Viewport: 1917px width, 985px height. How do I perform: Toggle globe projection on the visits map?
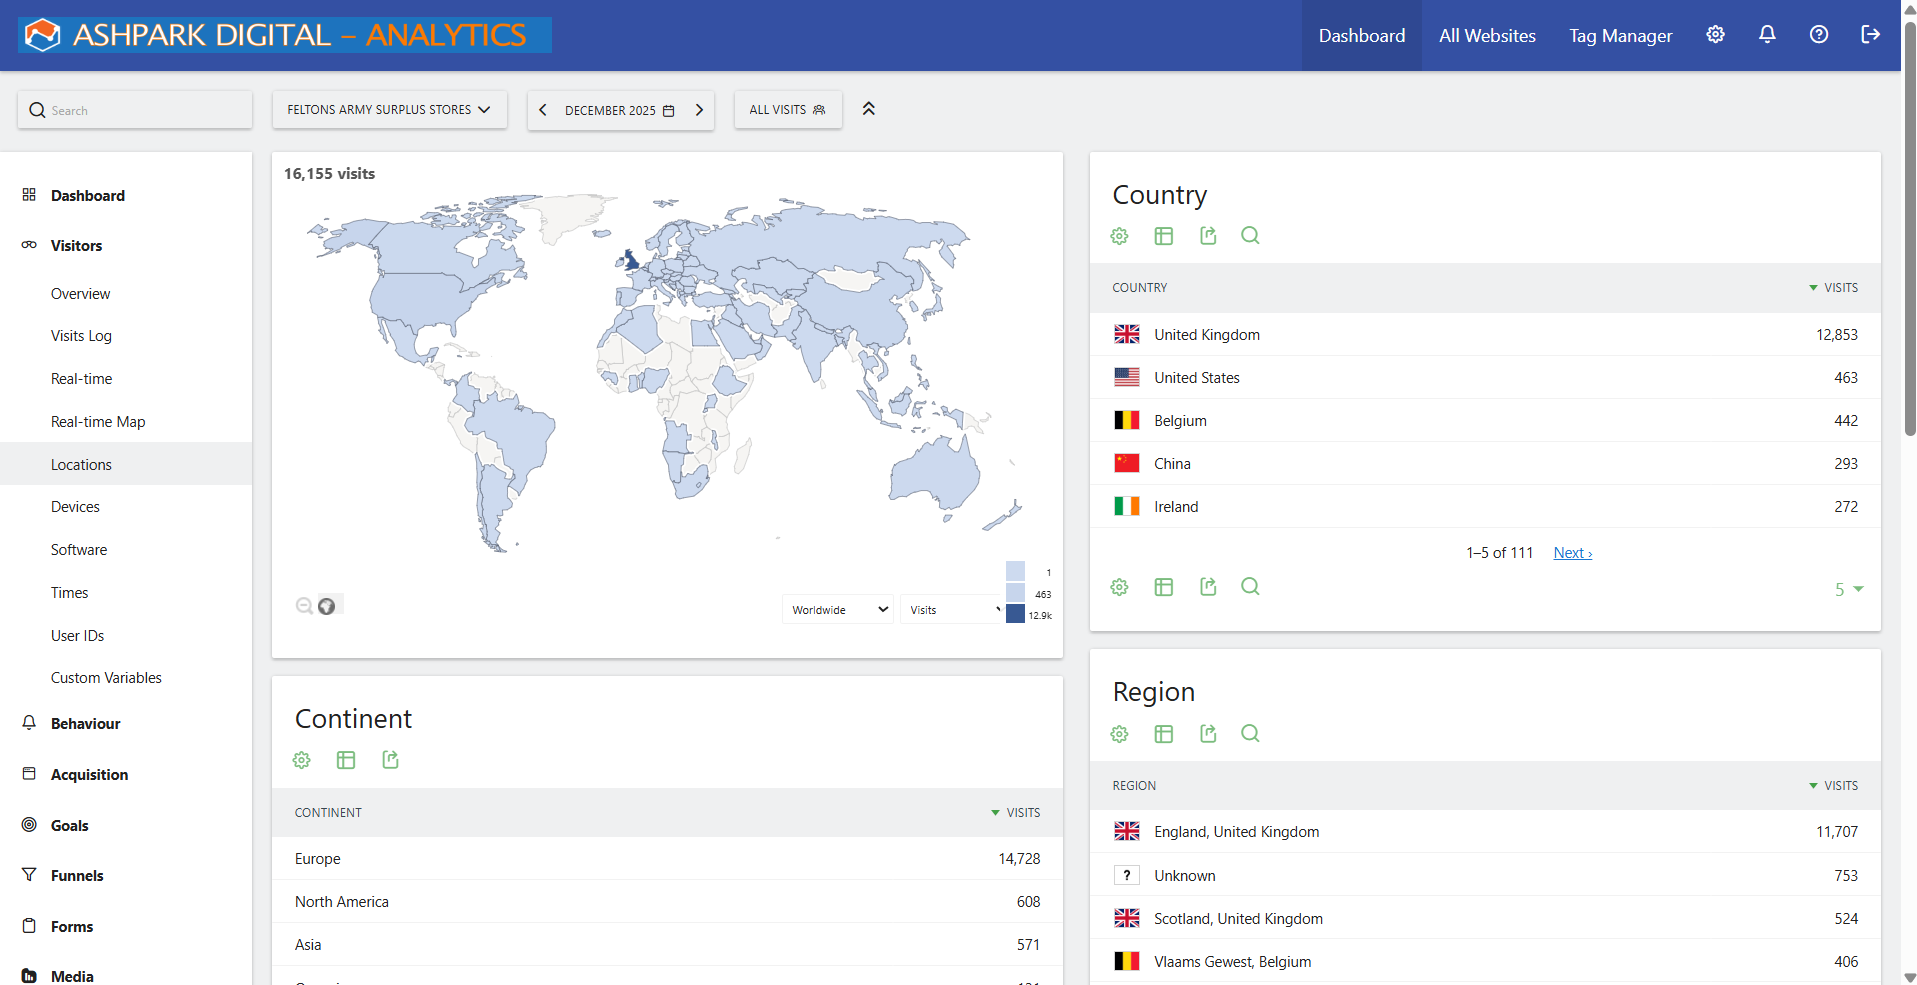coord(327,605)
